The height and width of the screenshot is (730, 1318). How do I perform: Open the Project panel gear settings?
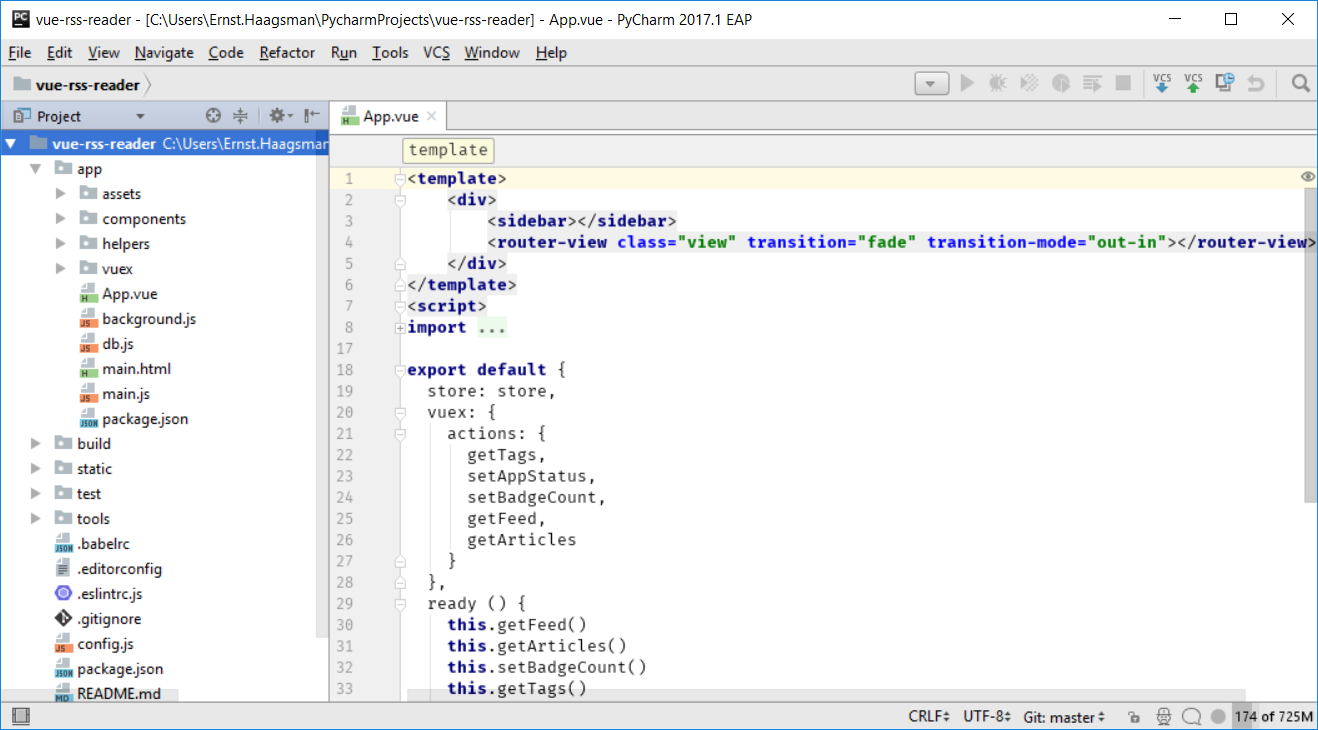[x=277, y=116]
